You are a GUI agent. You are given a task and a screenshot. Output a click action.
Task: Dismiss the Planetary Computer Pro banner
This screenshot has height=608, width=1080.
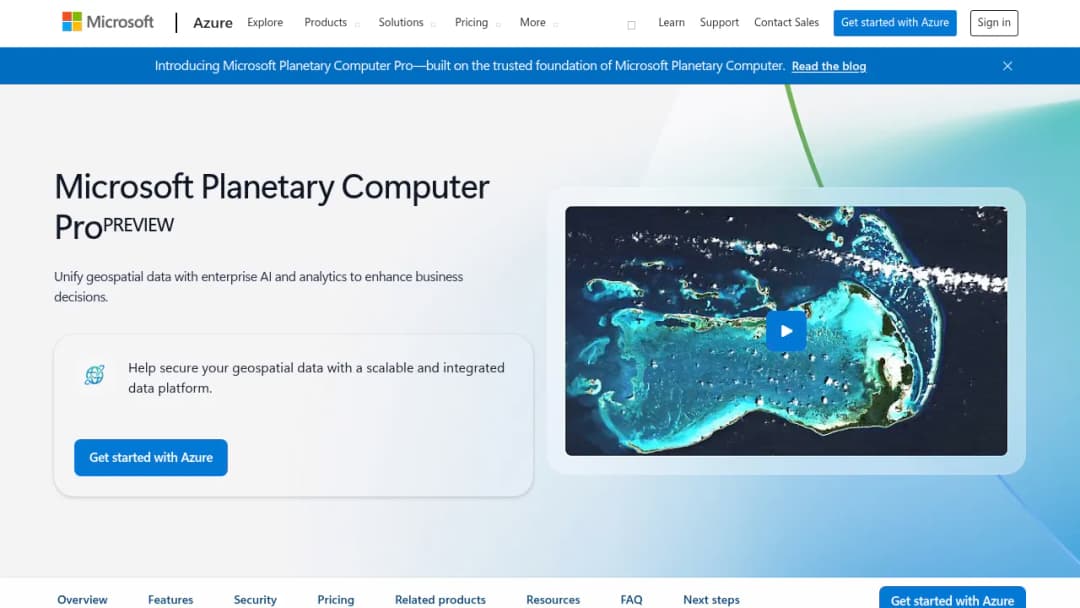click(x=1007, y=66)
